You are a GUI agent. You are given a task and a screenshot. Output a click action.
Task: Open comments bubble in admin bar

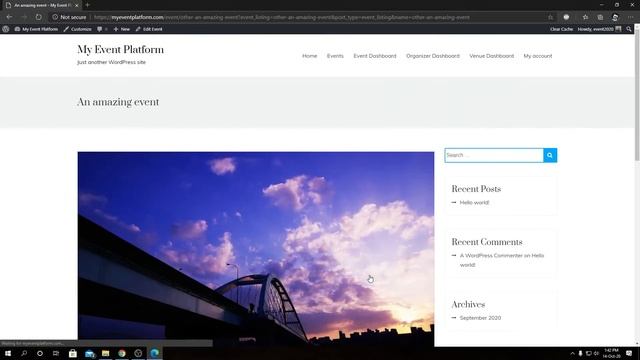(102, 29)
